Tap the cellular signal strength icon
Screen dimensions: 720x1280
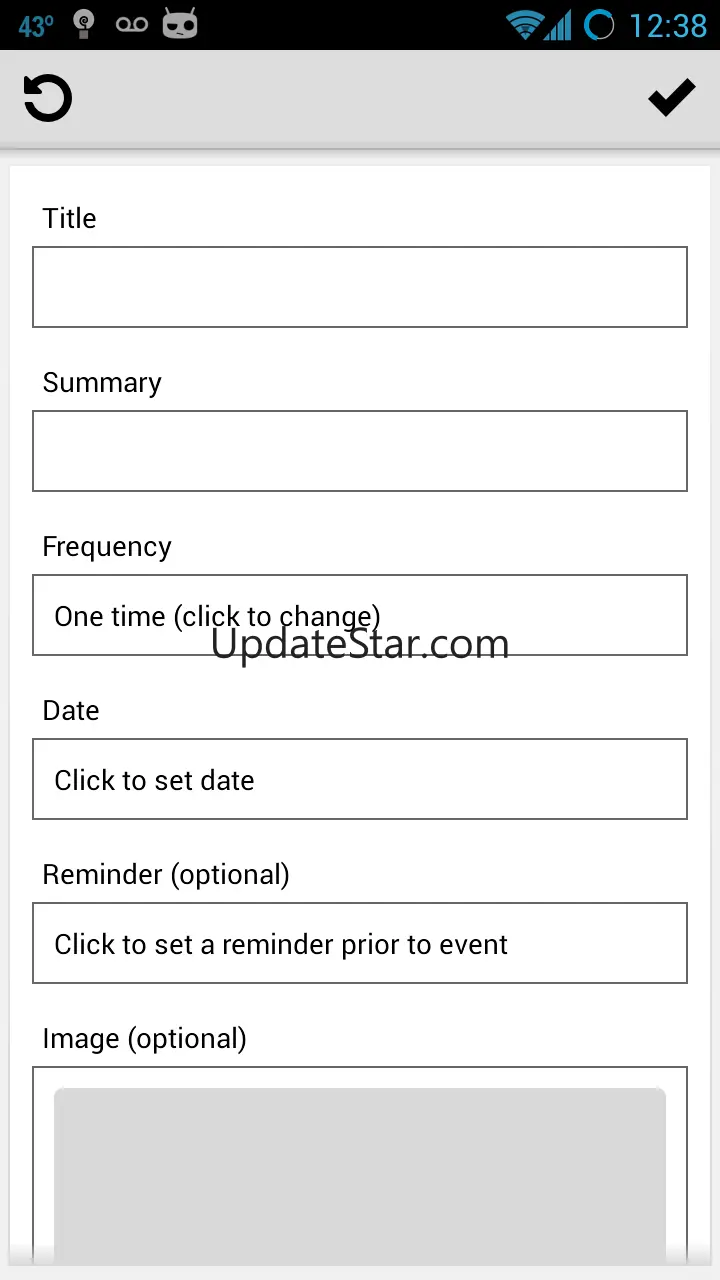tap(558, 24)
